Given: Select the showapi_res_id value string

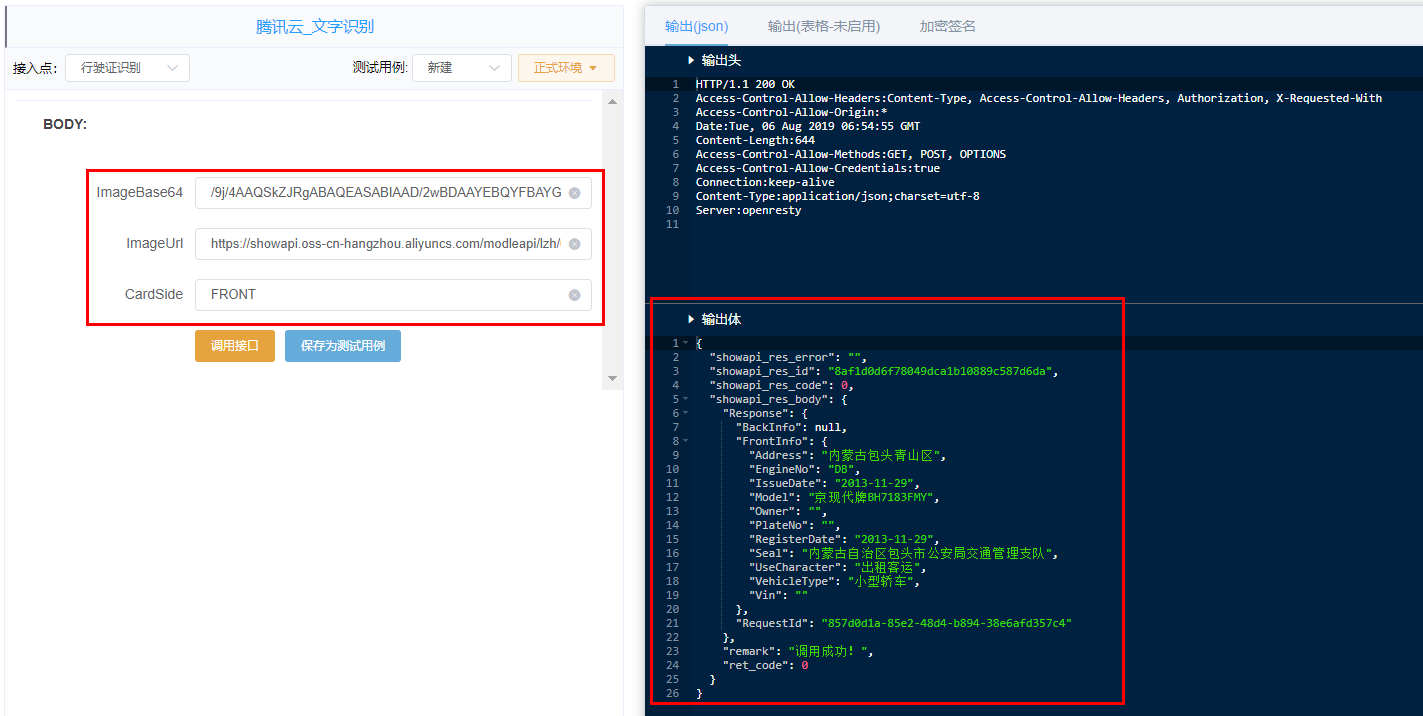Looking at the screenshot, I should (x=942, y=371).
